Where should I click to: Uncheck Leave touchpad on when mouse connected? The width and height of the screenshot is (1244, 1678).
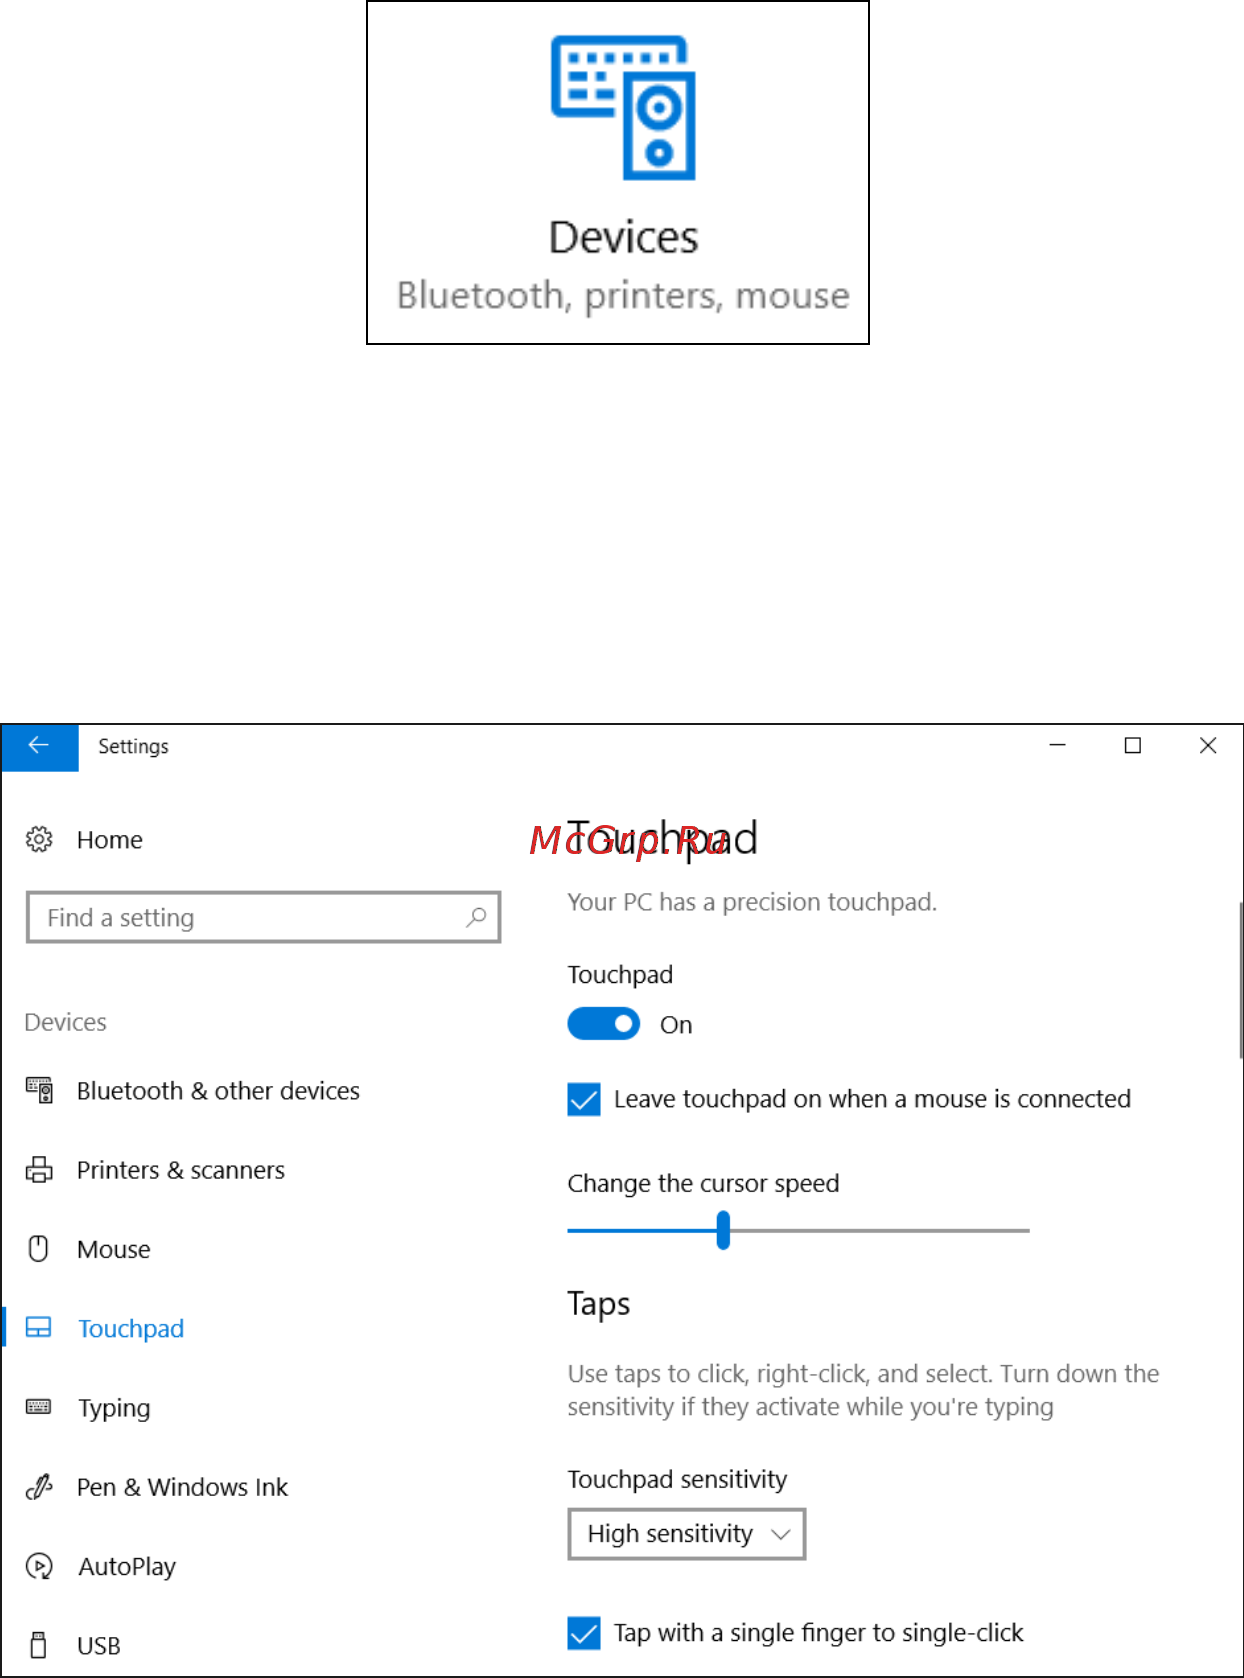584,1099
